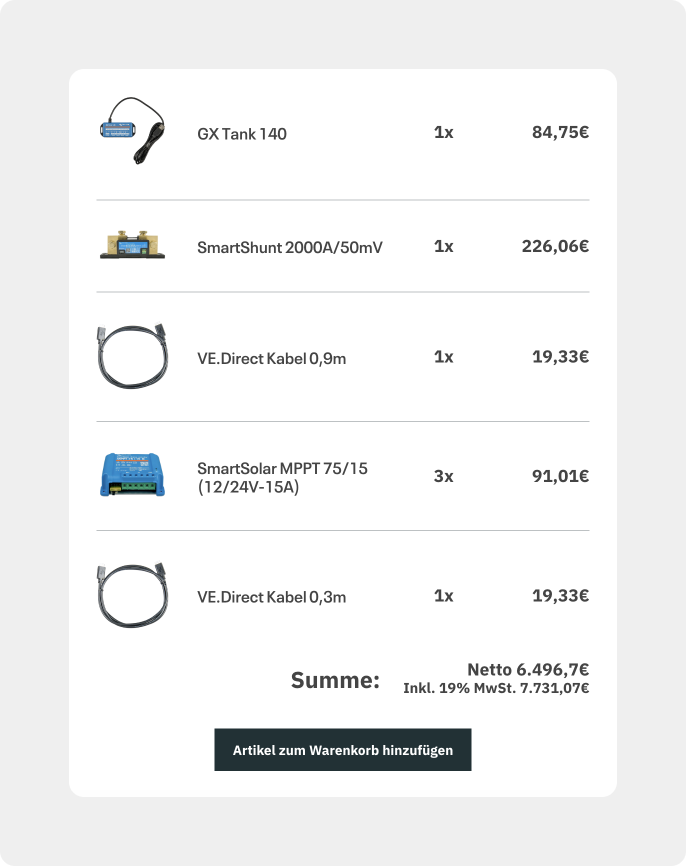
Task: Click the 91,01€ SmartSolar price
Action: click(560, 476)
